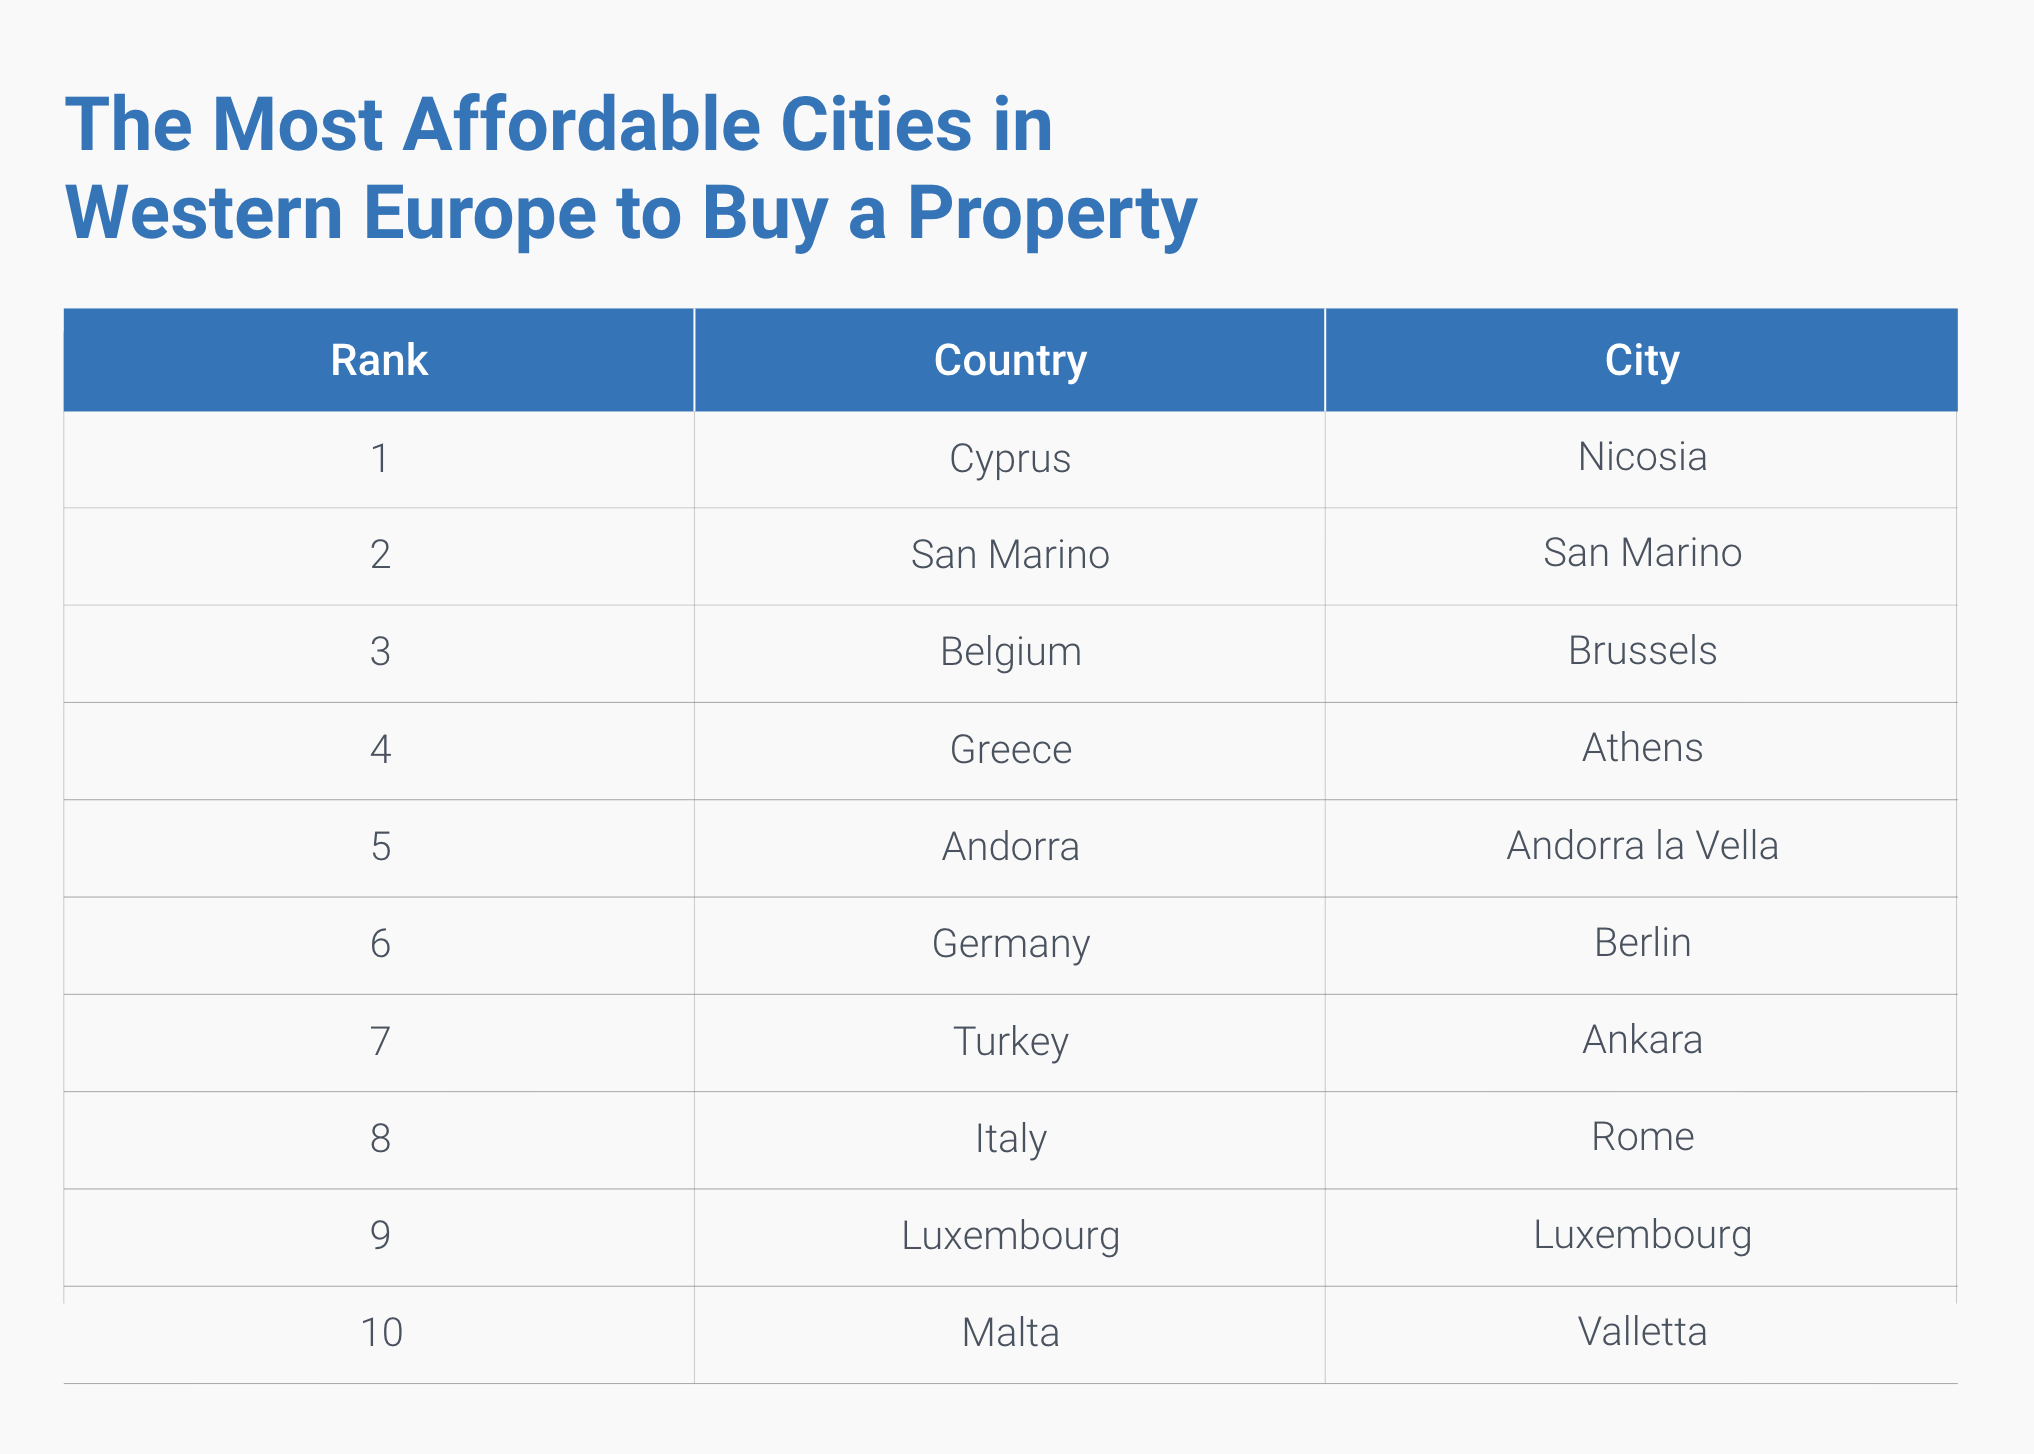This screenshot has width=2034, height=1454.
Task: Select the Cyprus country cell
Action: pos(1010,459)
